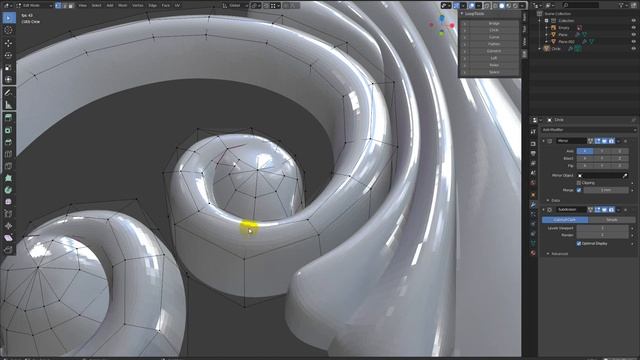Hide the Plane.002 object in outliner

(x=633, y=42)
